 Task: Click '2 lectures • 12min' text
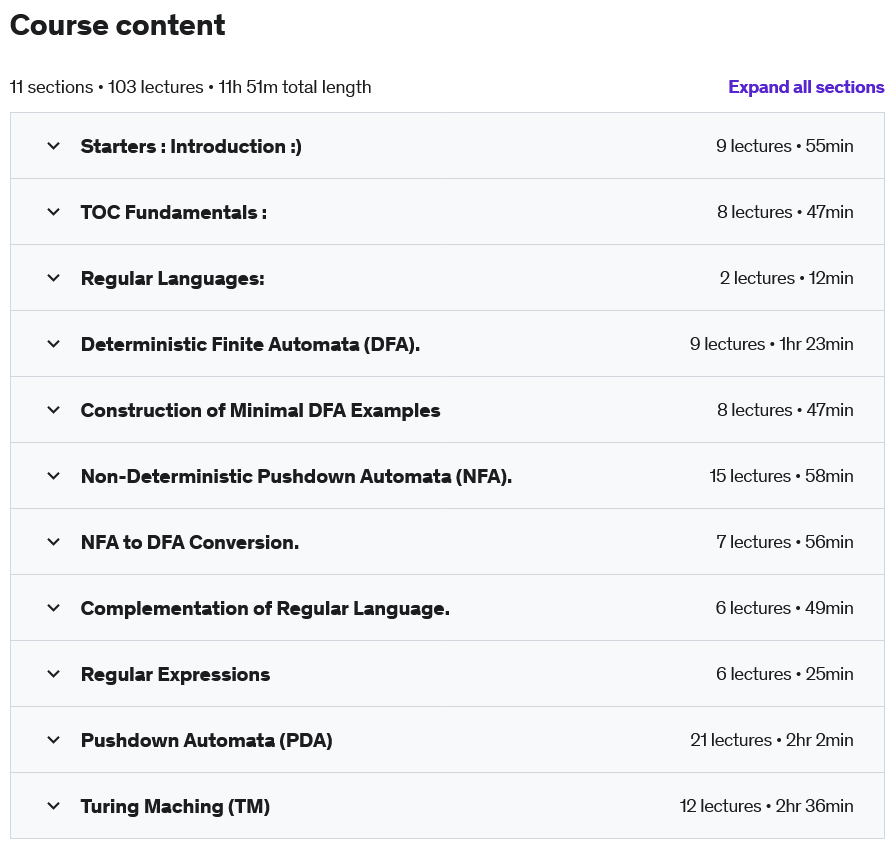click(786, 278)
